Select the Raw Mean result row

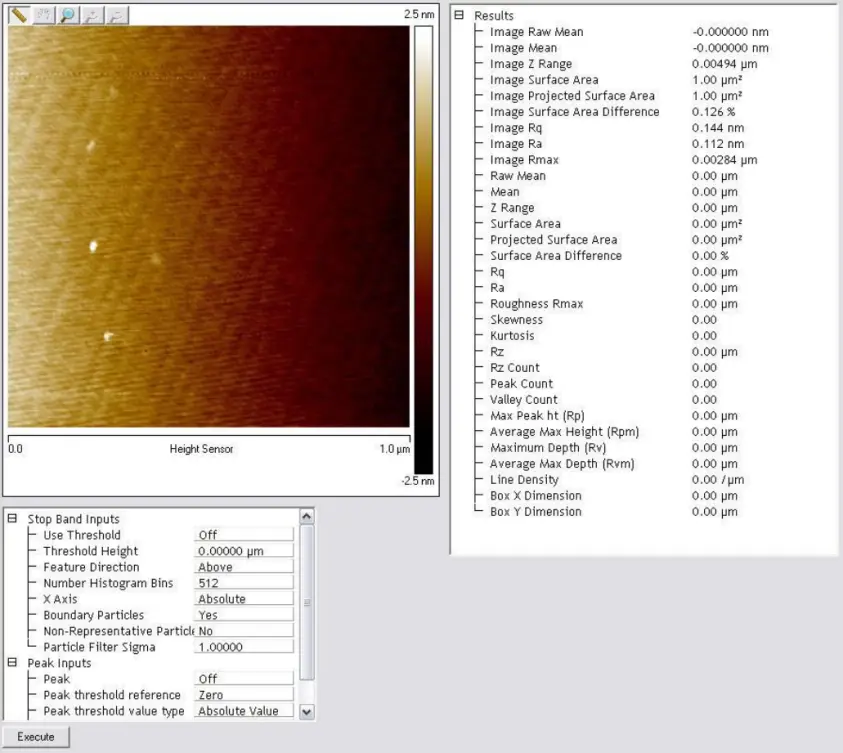coord(614,176)
